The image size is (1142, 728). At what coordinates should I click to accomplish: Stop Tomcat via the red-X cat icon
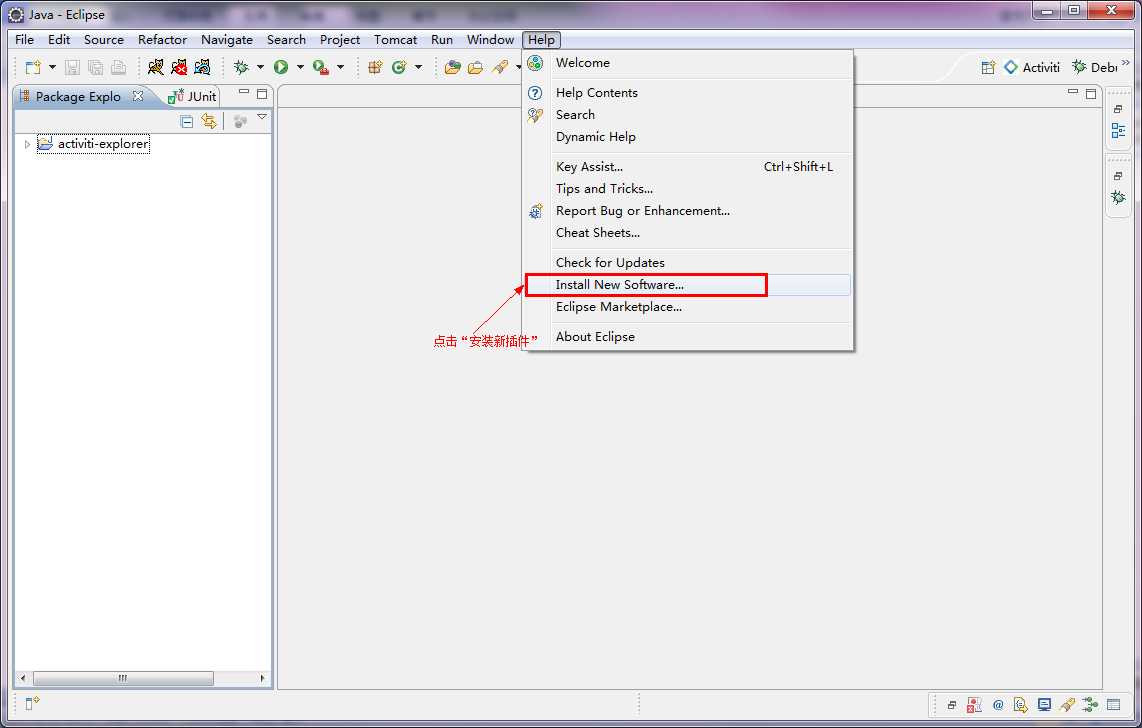click(x=179, y=67)
